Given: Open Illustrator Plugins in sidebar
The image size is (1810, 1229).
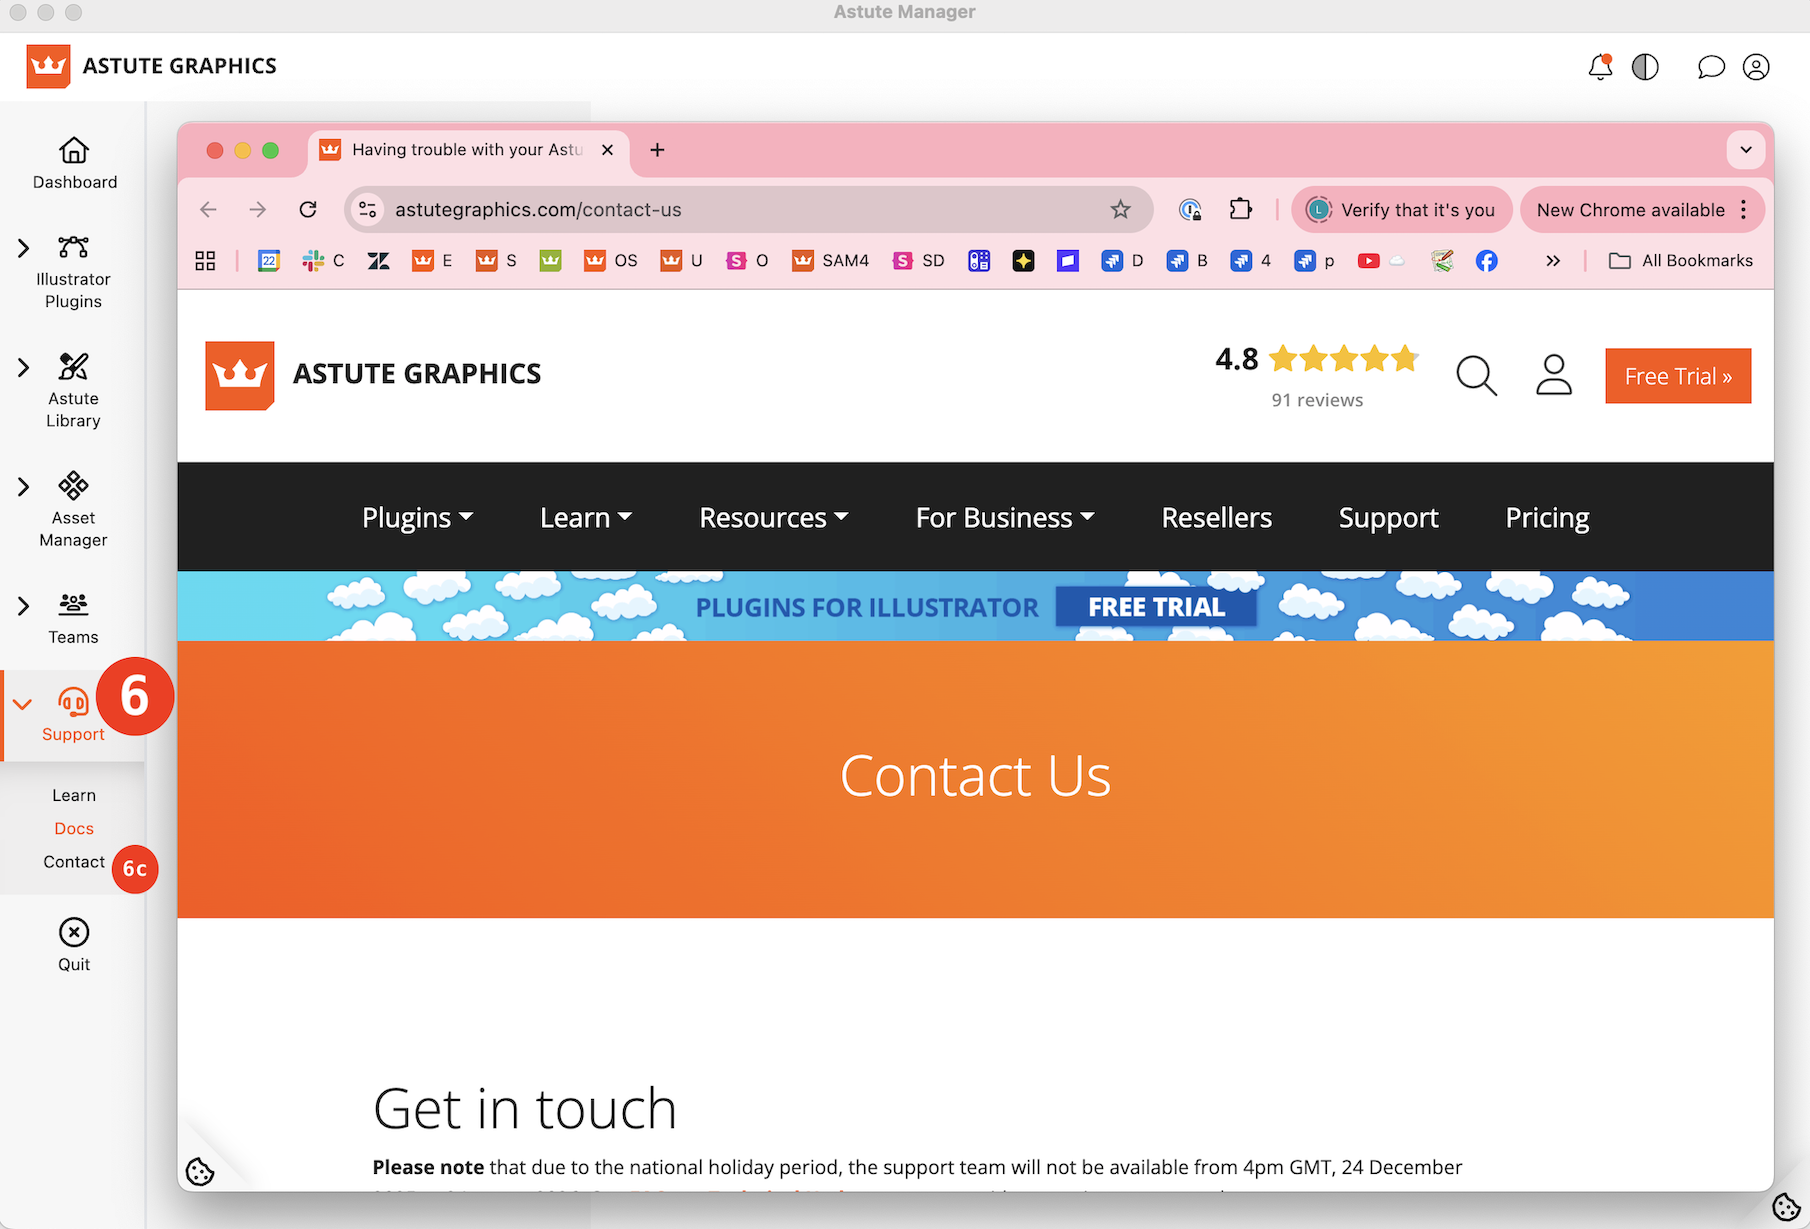Looking at the screenshot, I should tap(73, 248).
